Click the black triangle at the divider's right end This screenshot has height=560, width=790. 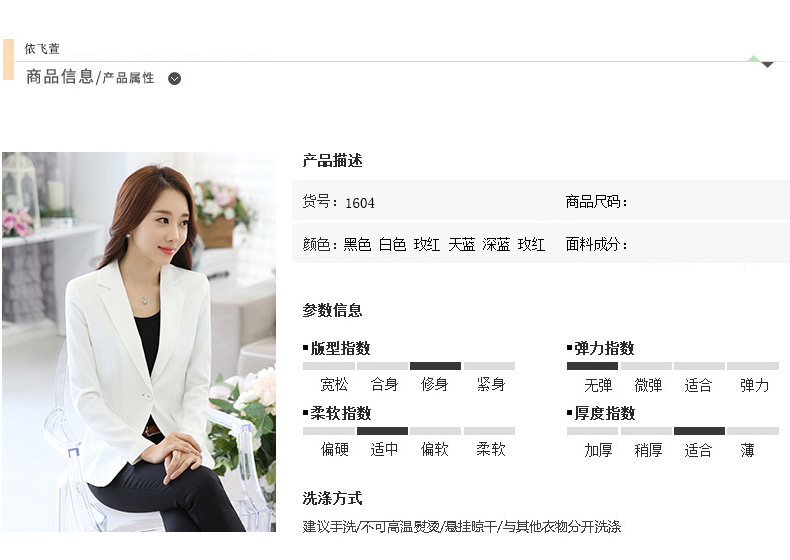(767, 65)
